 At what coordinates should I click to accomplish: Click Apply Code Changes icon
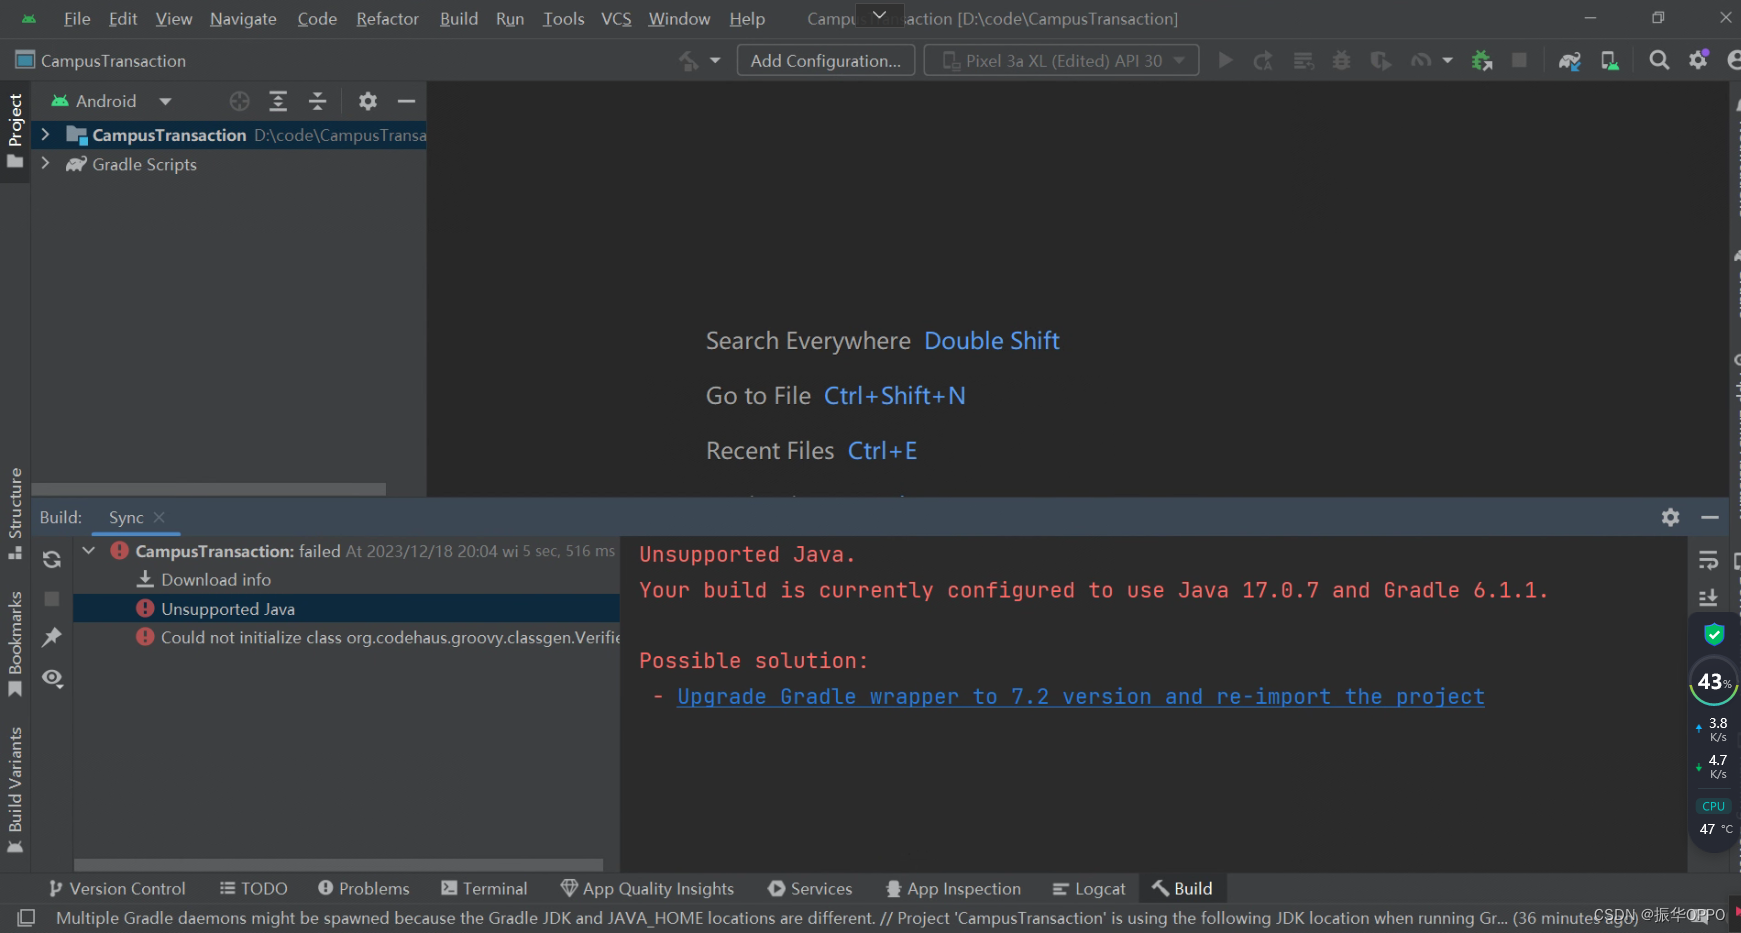click(x=1303, y=61)
